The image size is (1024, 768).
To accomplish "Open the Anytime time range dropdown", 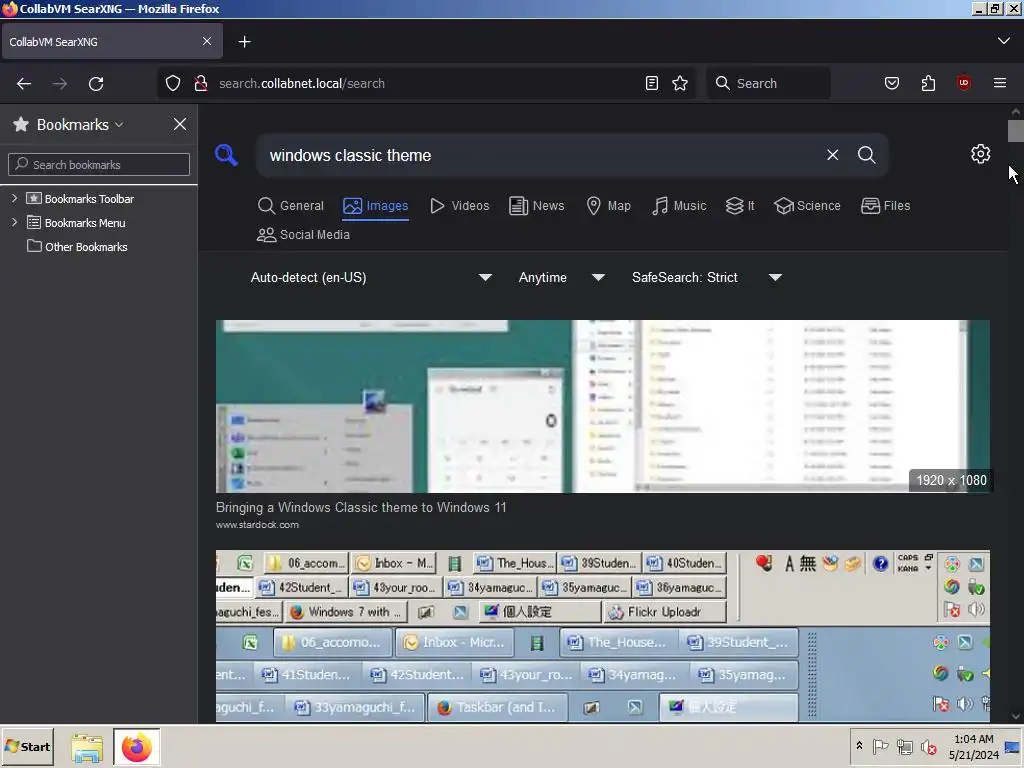I will tap(561, 278).
